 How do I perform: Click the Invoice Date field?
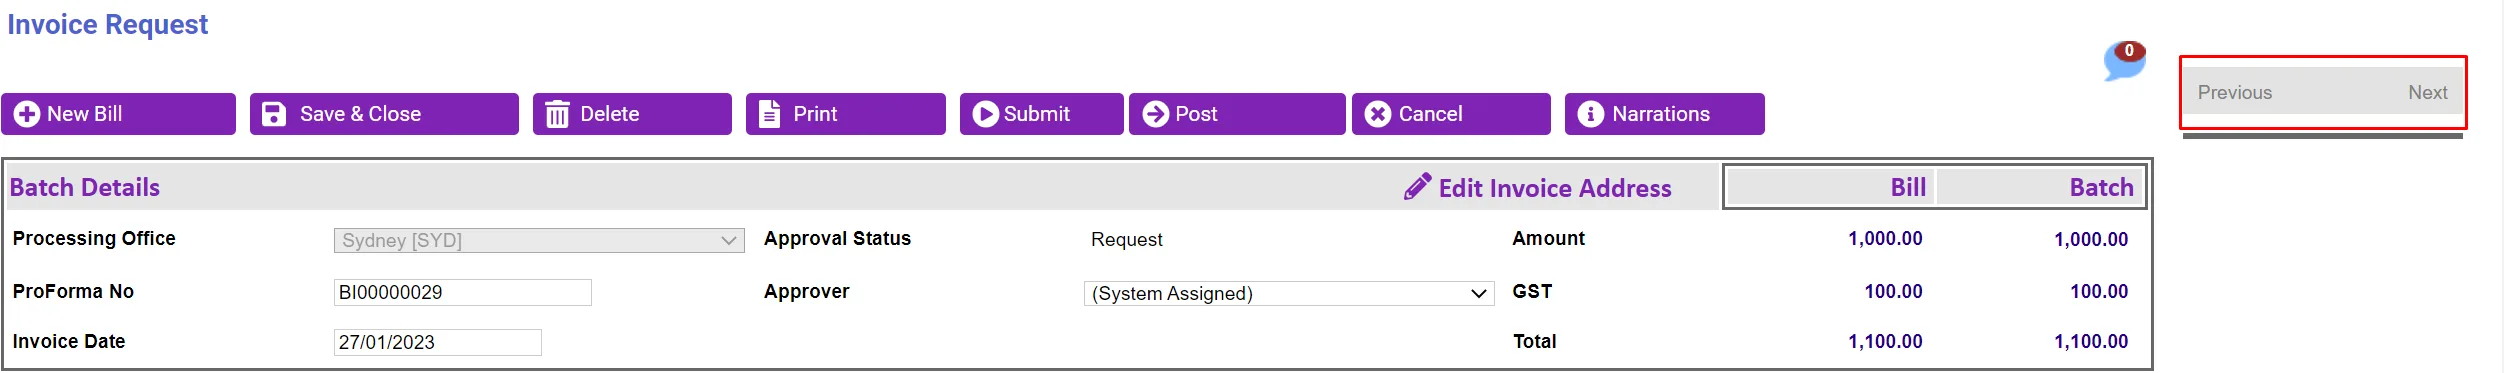coord(438,342)
